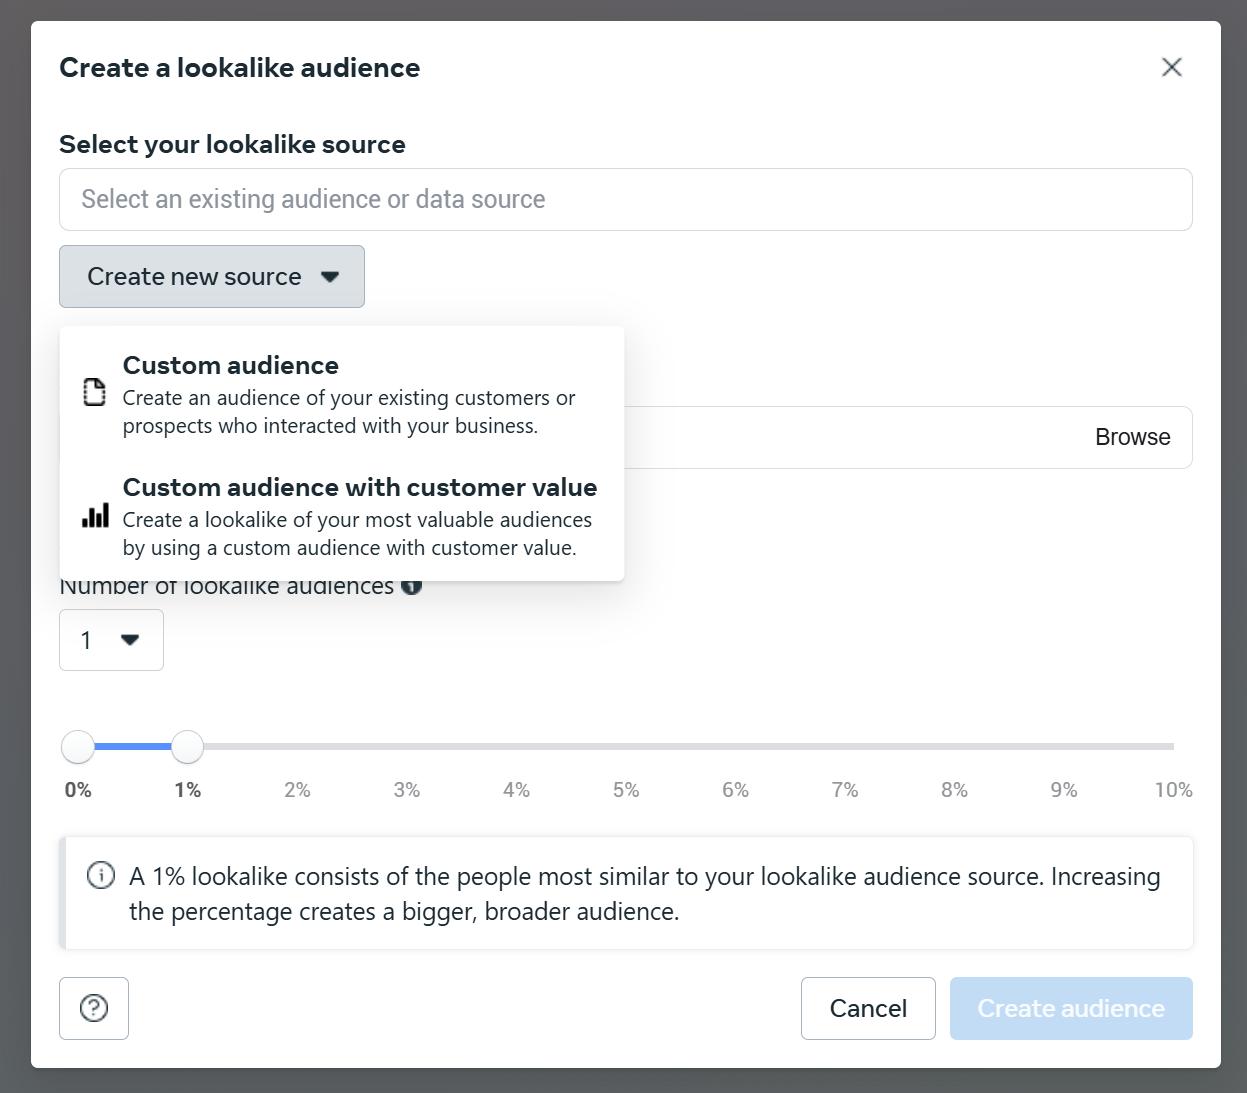Click the 0% slider handle

pos(78,746)
